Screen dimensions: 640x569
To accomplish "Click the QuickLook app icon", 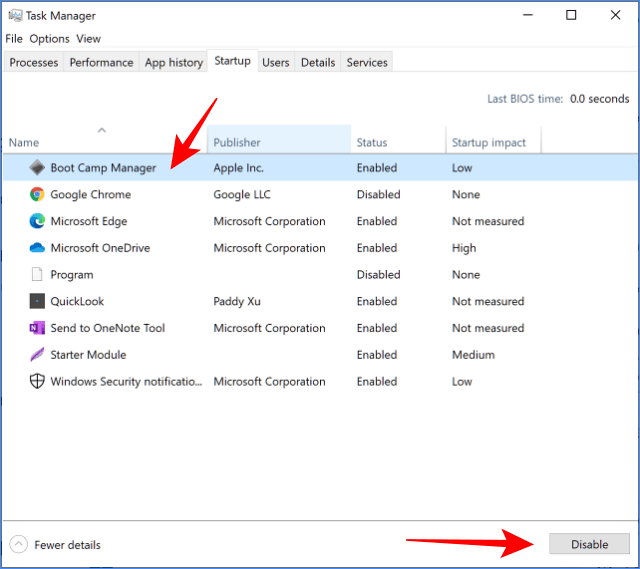I will 37,301.
